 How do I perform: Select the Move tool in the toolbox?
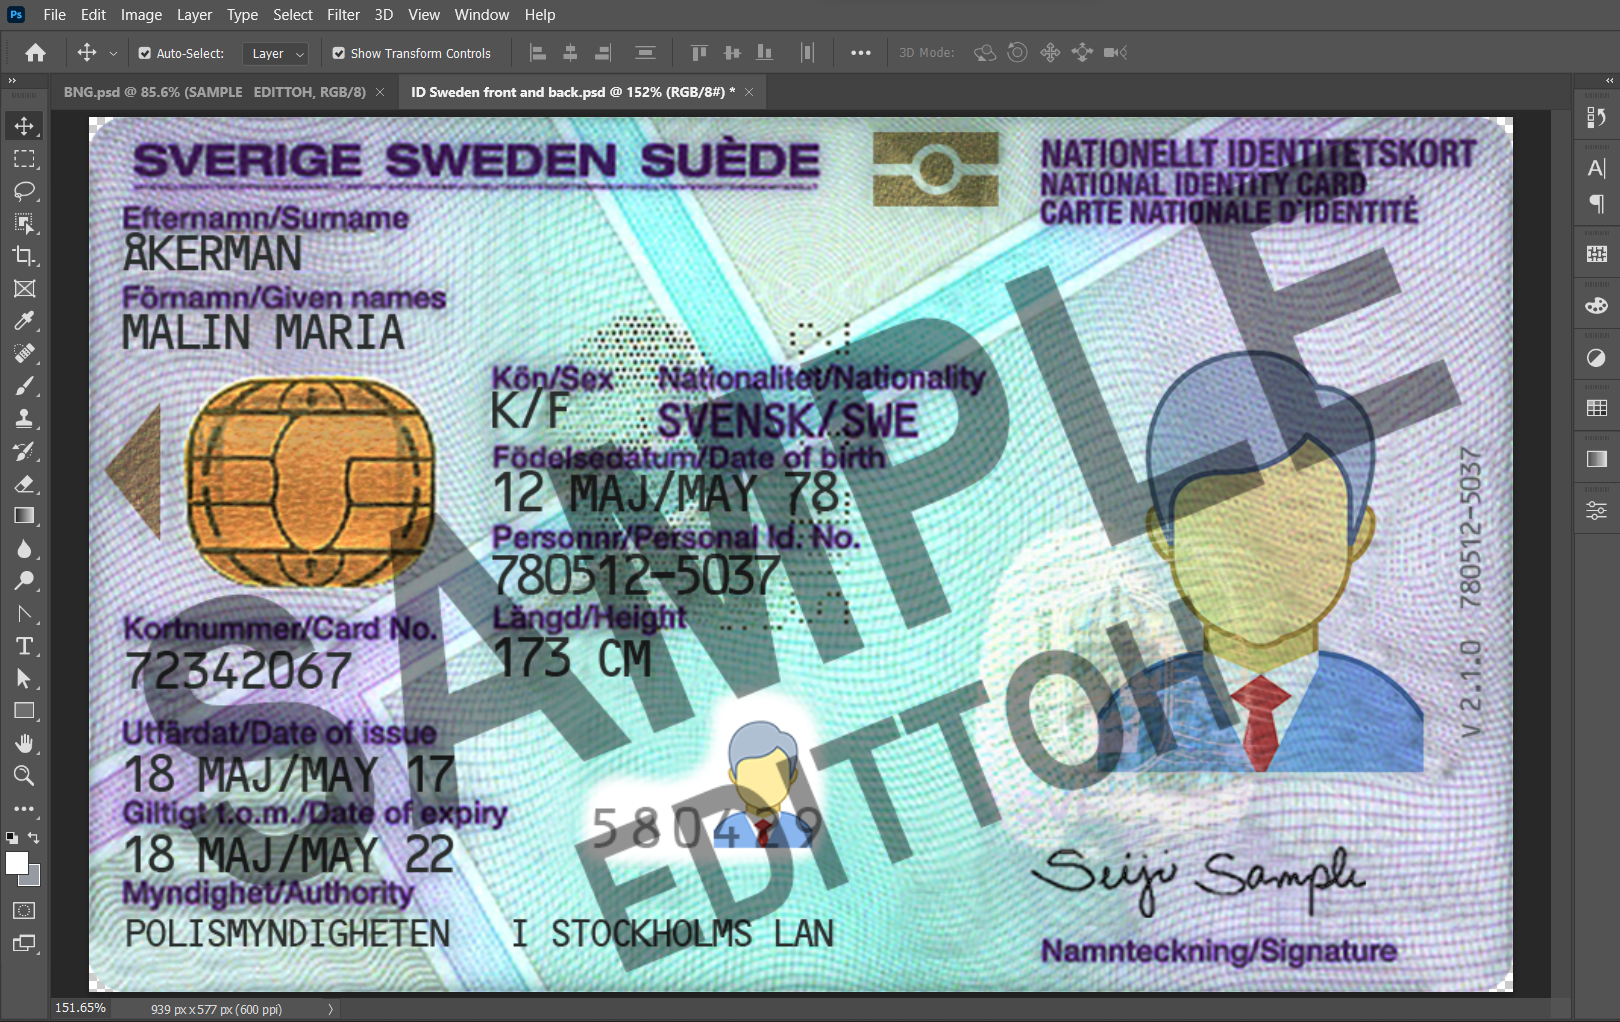click(x=24, y=126)
